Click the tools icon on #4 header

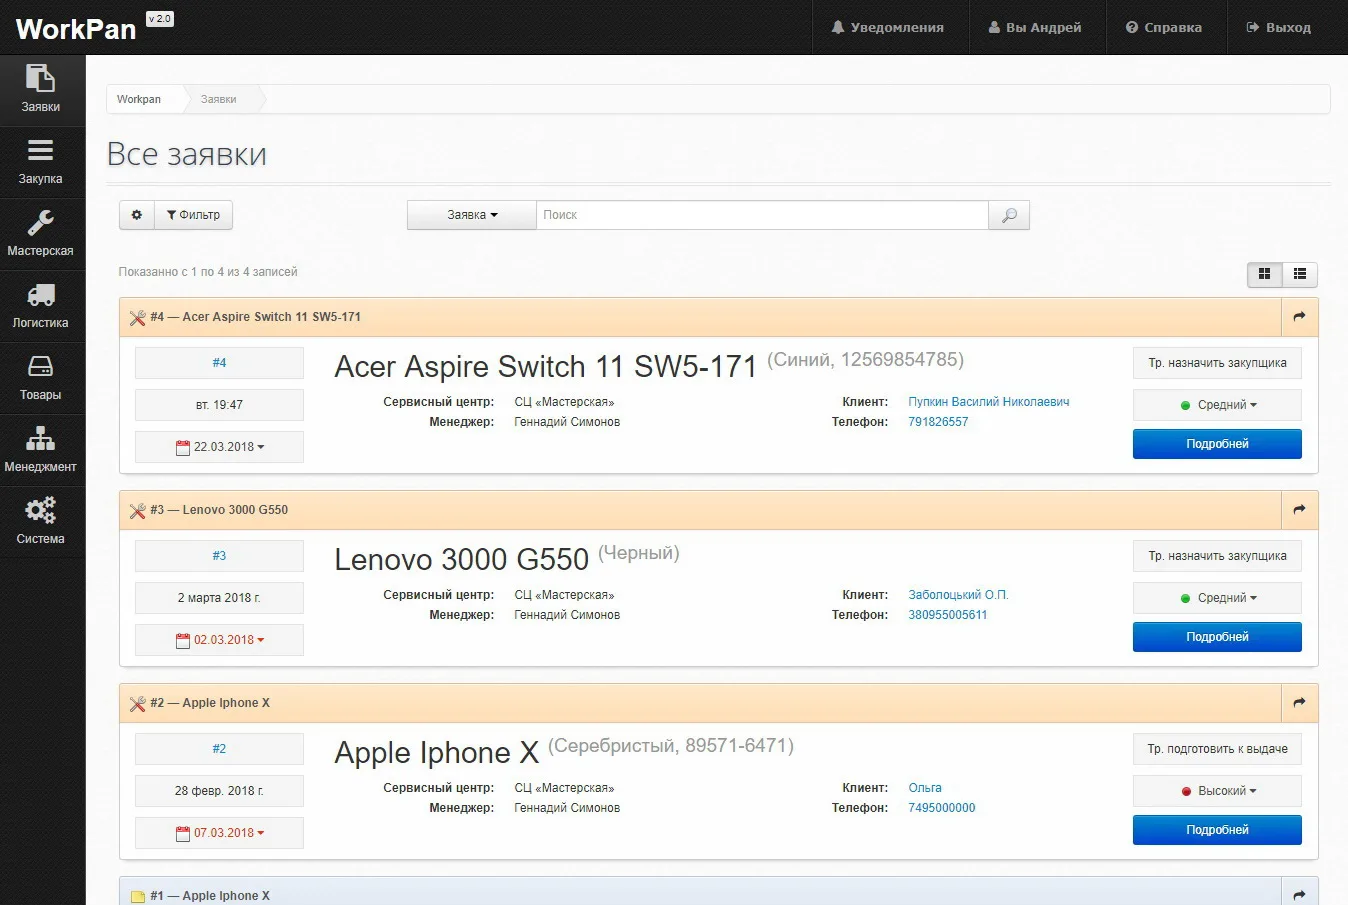[138, 318]
